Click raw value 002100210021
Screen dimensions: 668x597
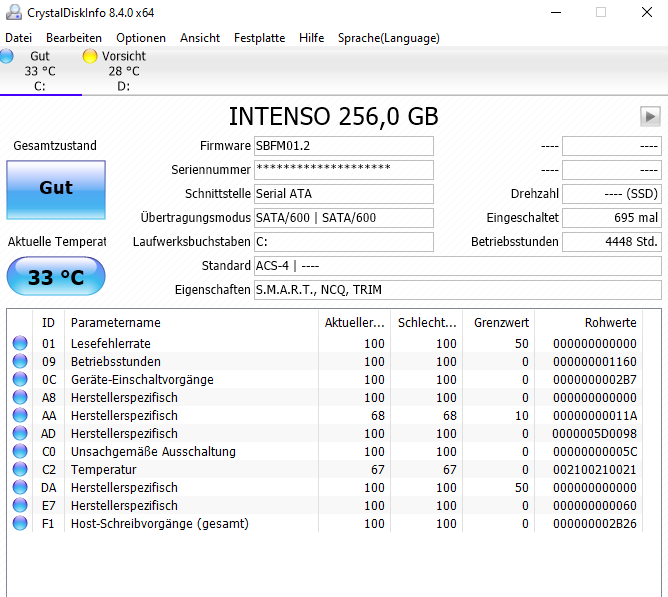click(x=594, y=469)
